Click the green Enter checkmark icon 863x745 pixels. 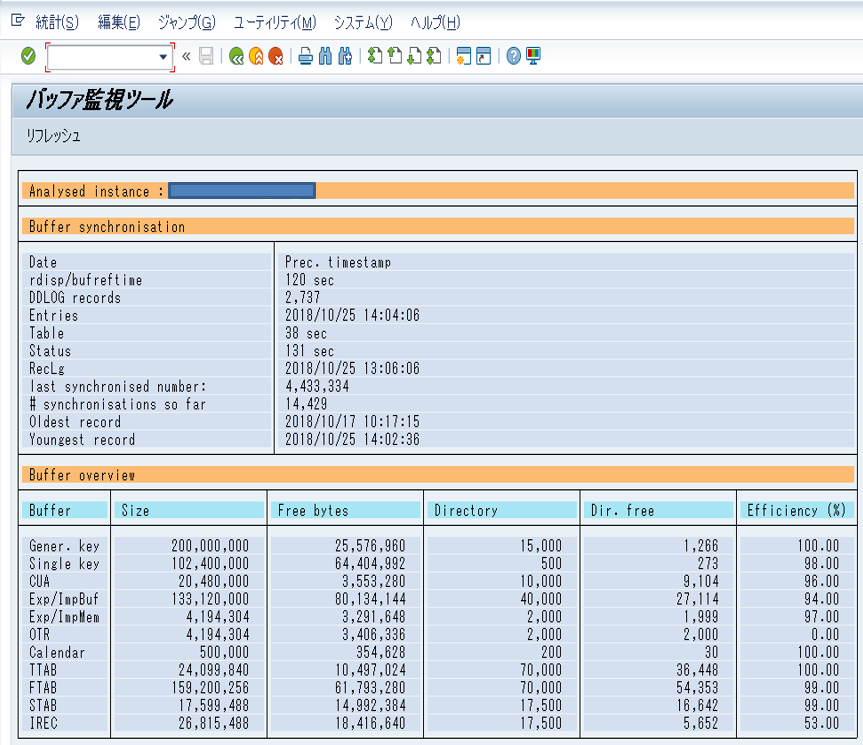point(28,56)
